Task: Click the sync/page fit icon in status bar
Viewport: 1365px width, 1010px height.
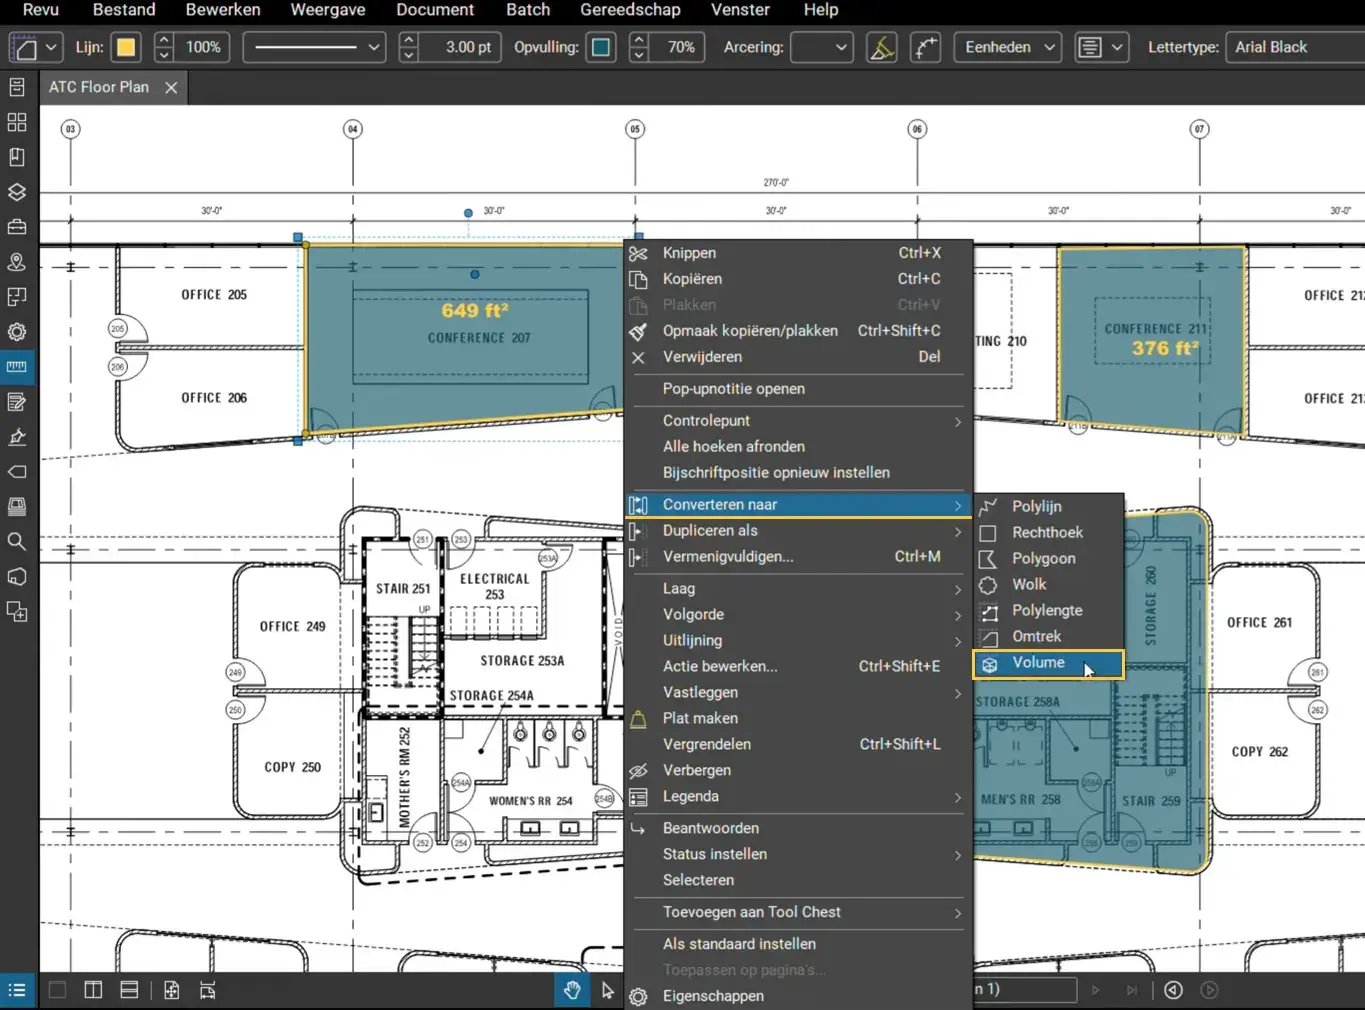Action: pos(172,990)
